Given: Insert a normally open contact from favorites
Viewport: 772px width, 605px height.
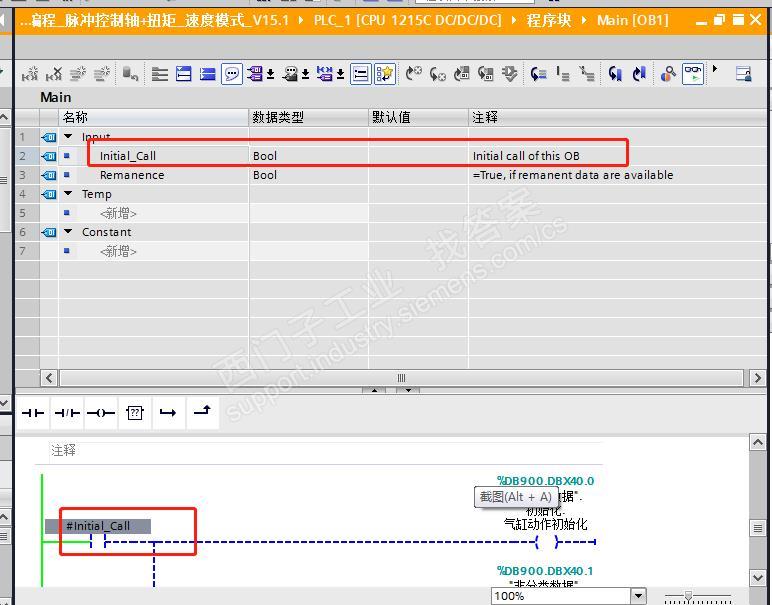Looking at the screenshot, I should (x=33, y=413).
